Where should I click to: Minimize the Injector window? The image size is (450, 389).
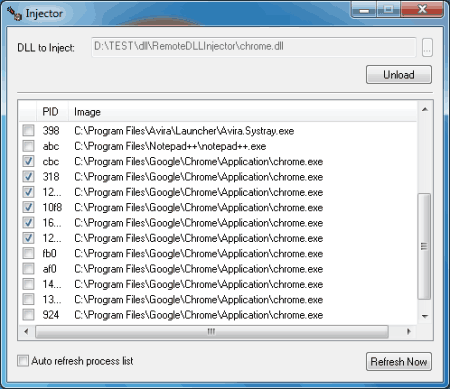click(x=364, y=10)
